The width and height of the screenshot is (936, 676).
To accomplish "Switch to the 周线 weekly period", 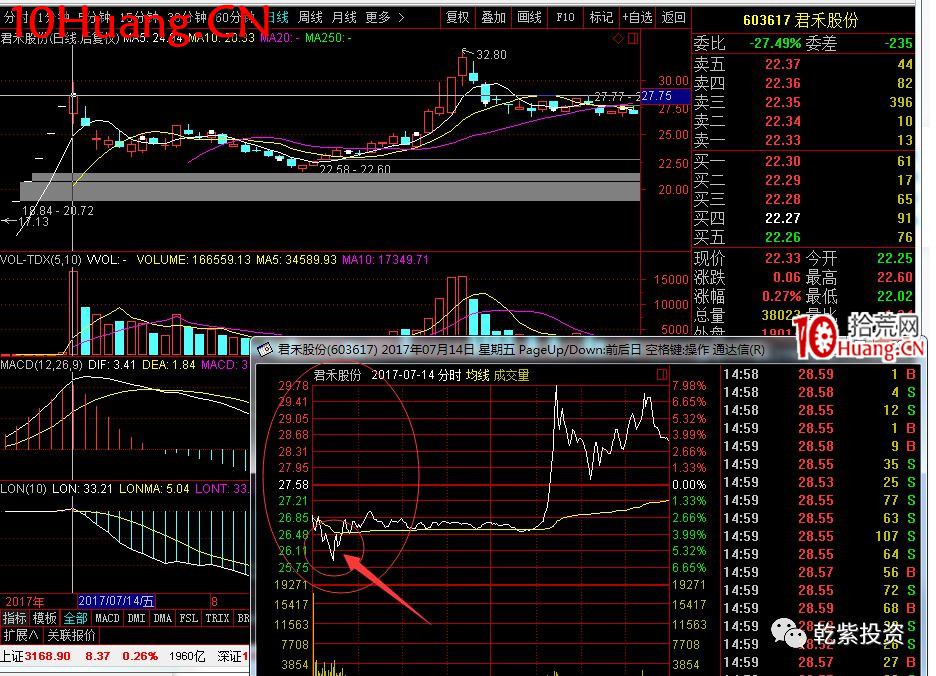I will point(310,17).
